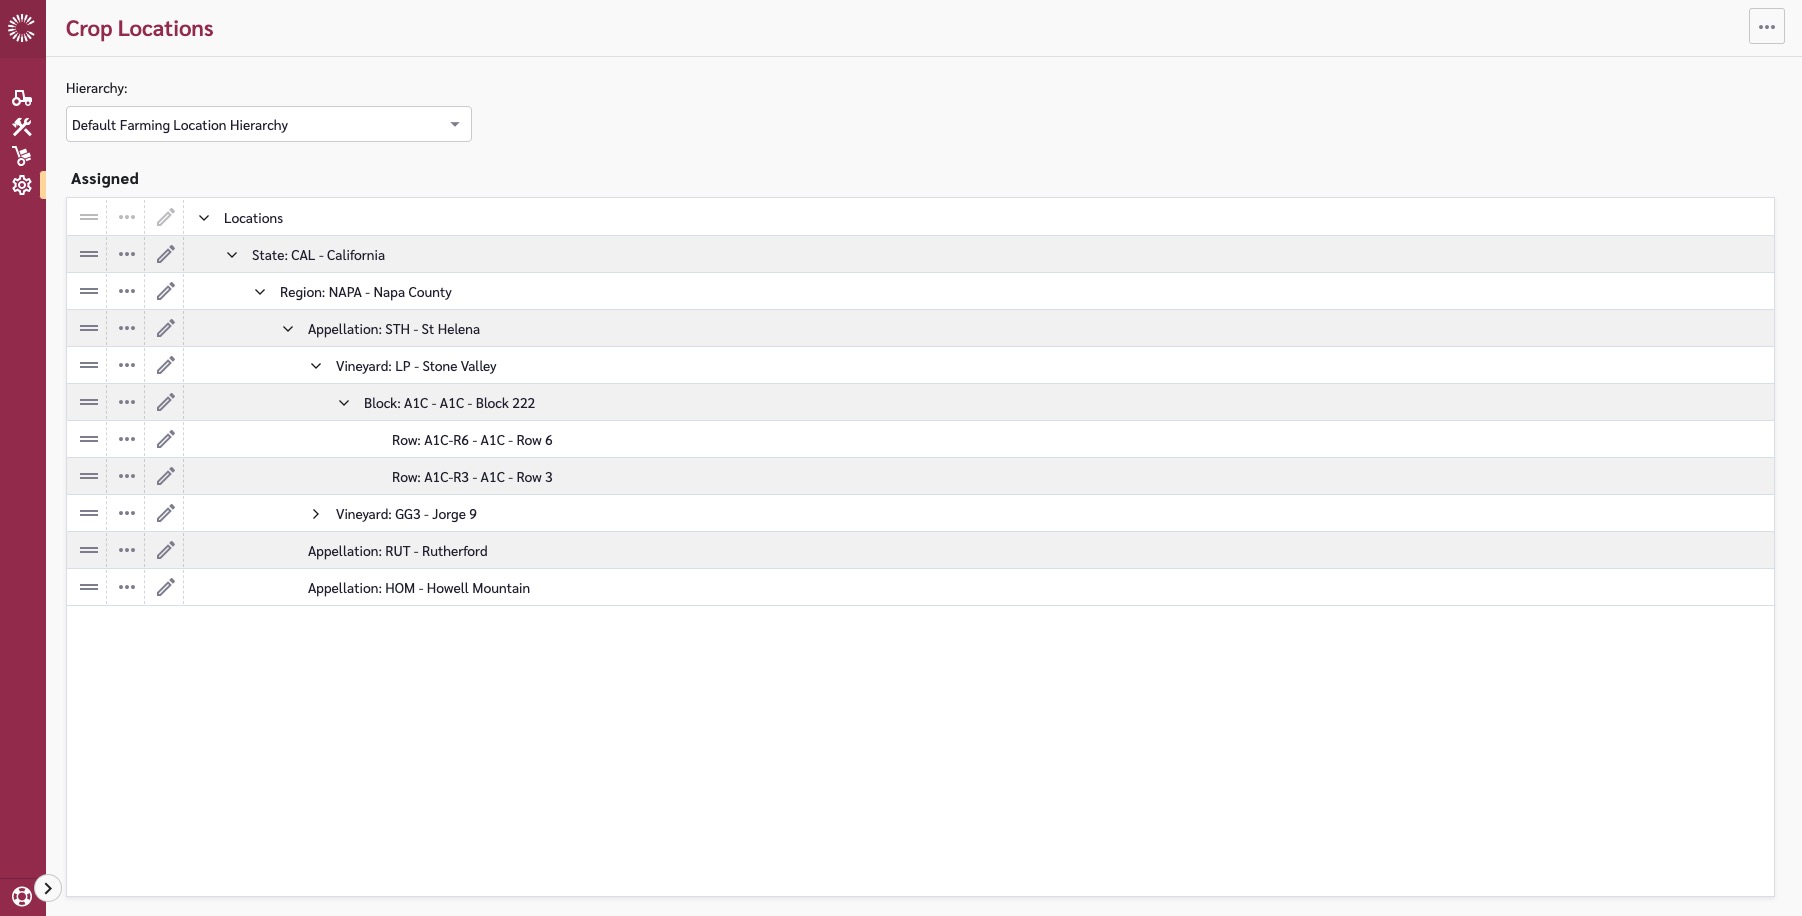
Task: Open the tools icon in sidebar
Action: click(22, 127)
